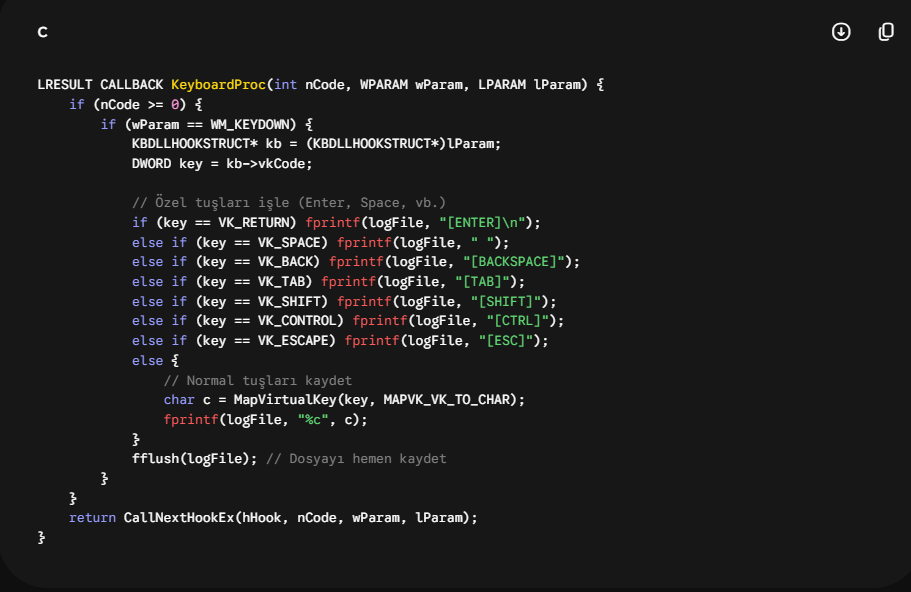Click the "[CTRL]" string literal
Image resolution: width=911 pixels, height=592 pixels.
(518, 321)
